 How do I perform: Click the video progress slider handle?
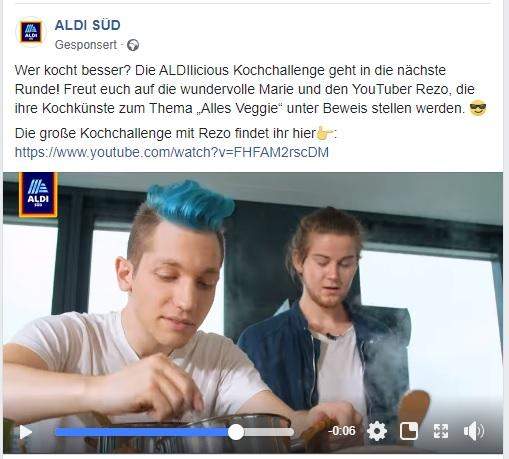pos(236,432)
